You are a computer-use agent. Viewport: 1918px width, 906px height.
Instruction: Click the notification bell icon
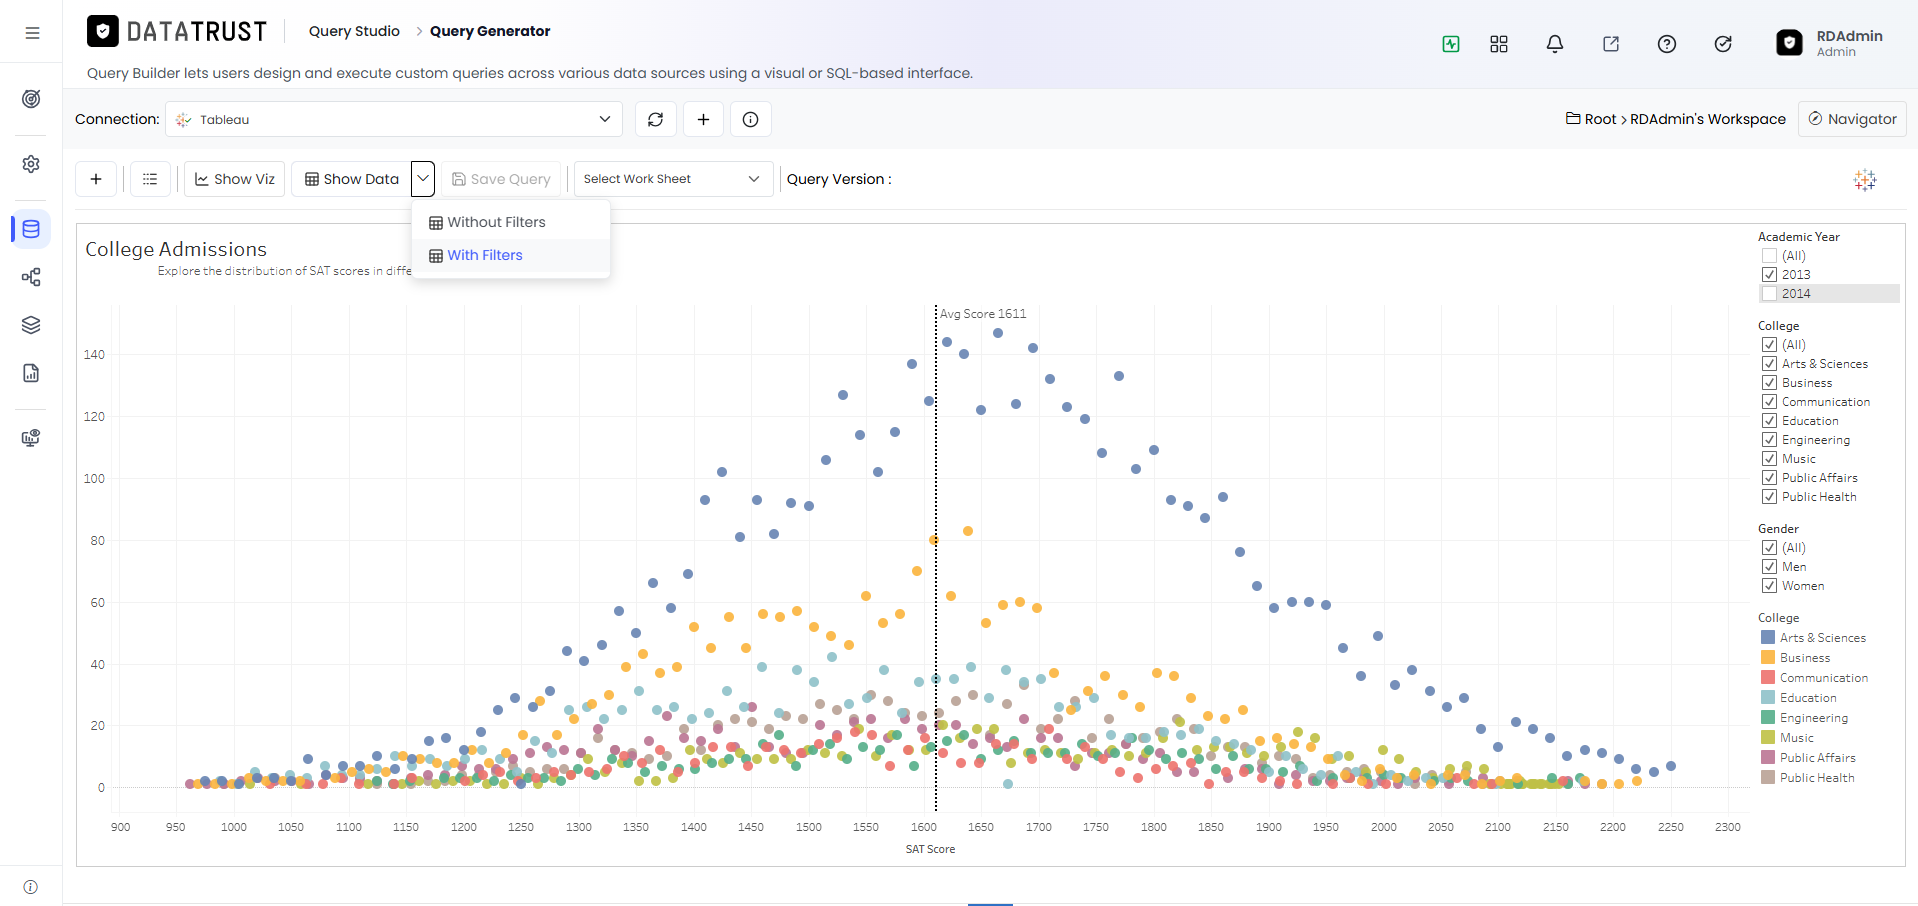(x=1554, y=44)
